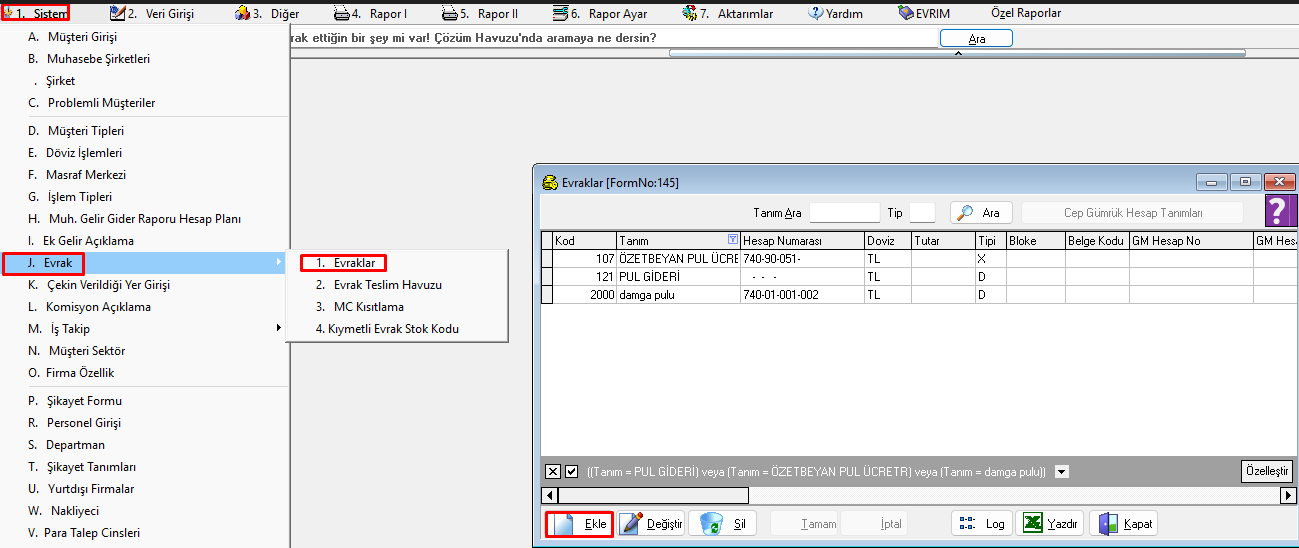Screen dimensions: 1299x548
Task: Sort by the Belge Kodu column header
Action: [1097, 240]
